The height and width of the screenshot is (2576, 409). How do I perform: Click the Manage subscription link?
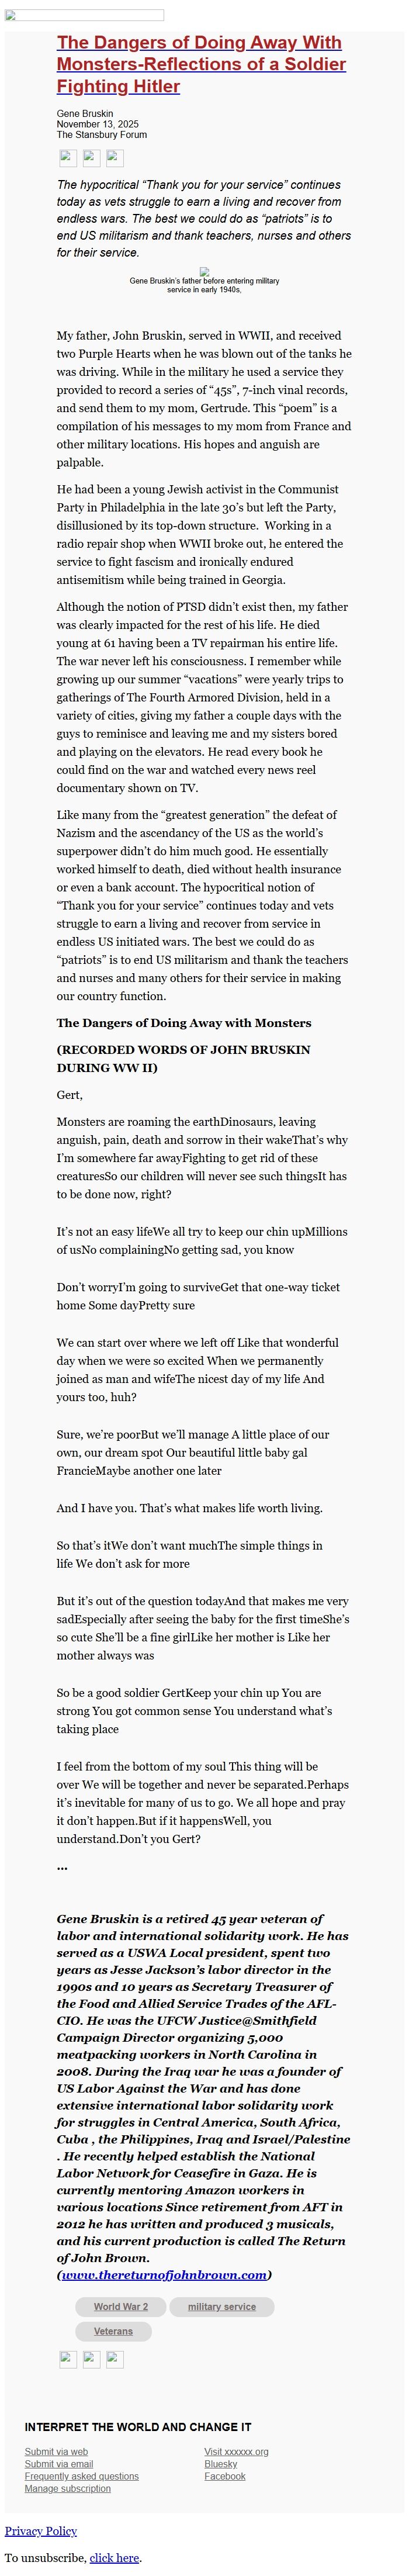point(67,2488)
